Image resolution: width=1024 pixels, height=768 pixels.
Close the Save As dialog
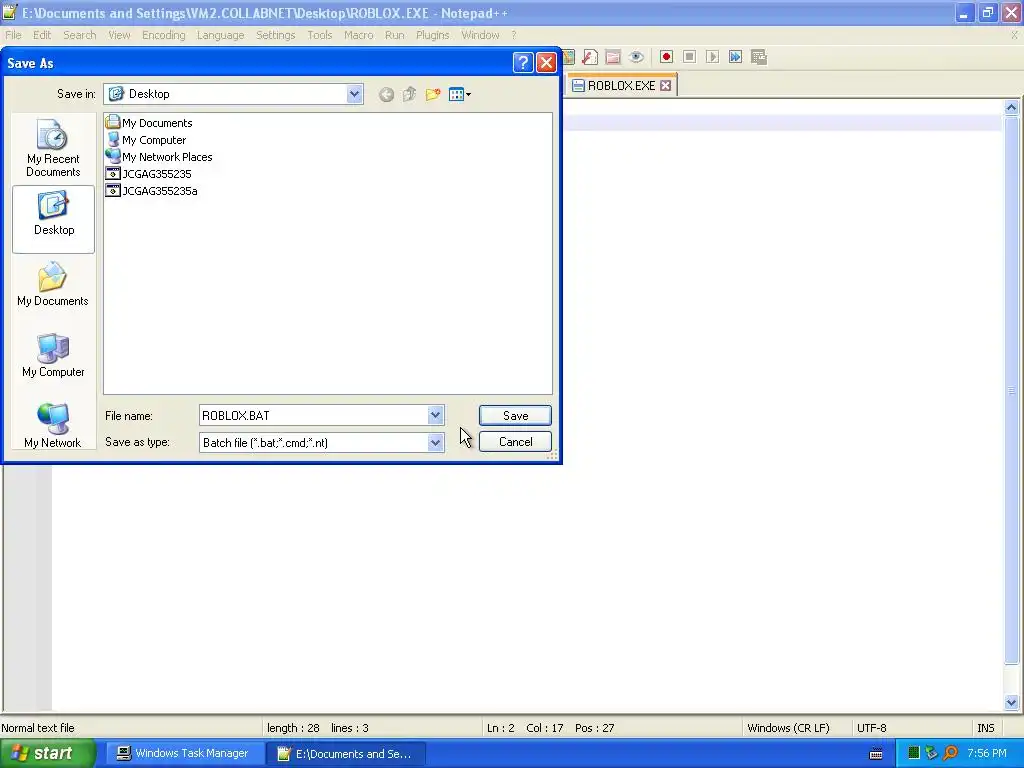coord(546,63)
